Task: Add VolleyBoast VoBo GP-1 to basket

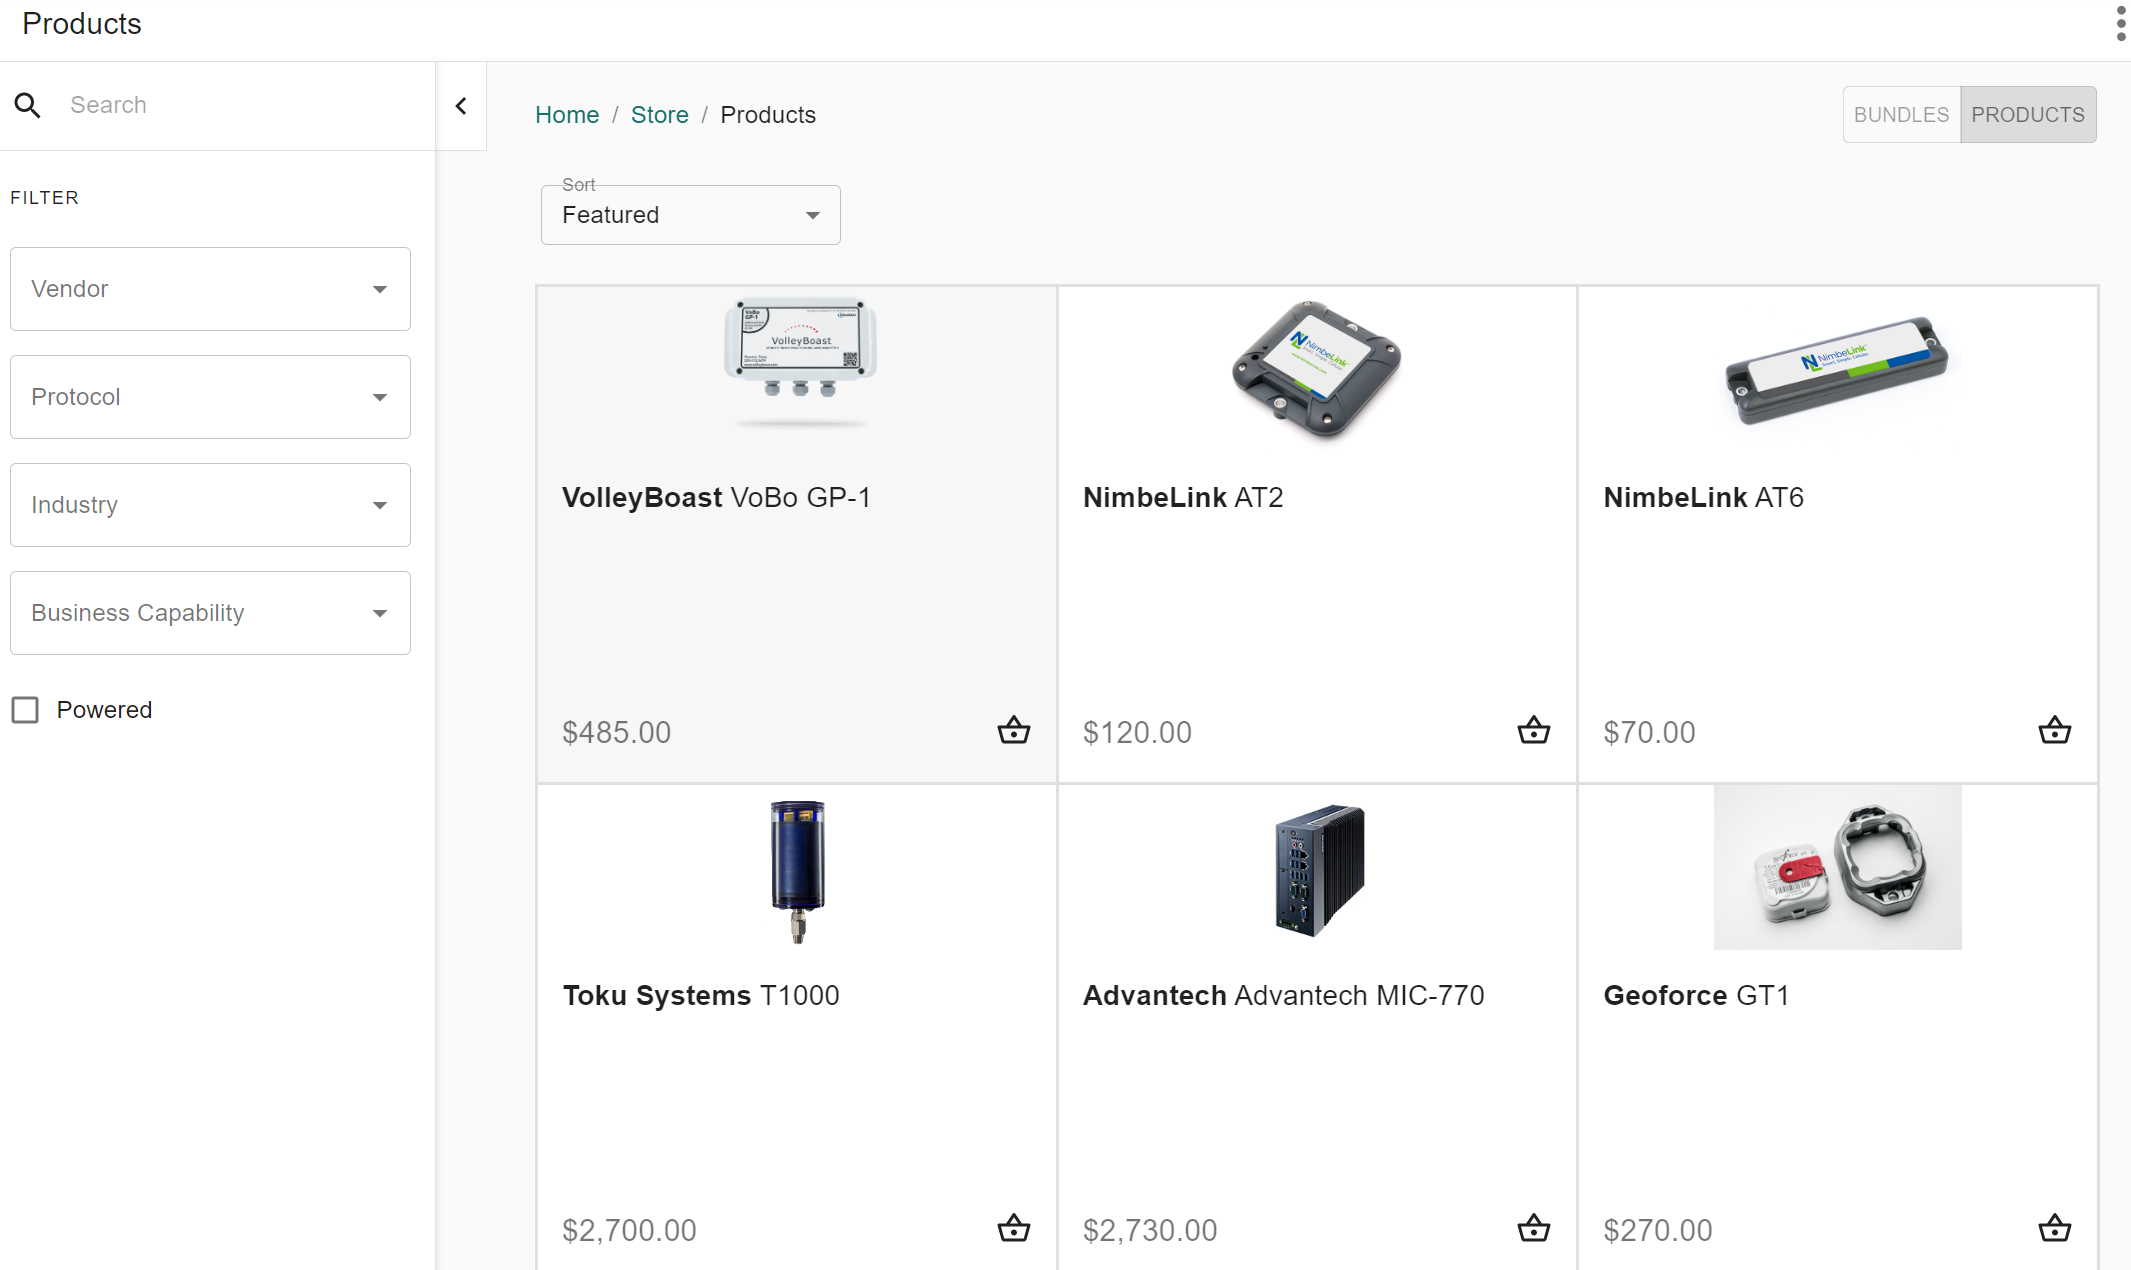Action: (1013, 731)
